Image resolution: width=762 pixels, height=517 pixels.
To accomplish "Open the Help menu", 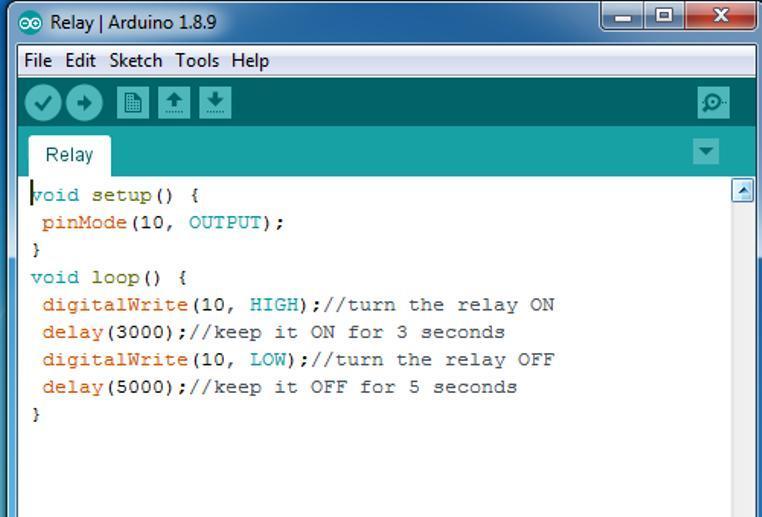I will tap(250, 61).
